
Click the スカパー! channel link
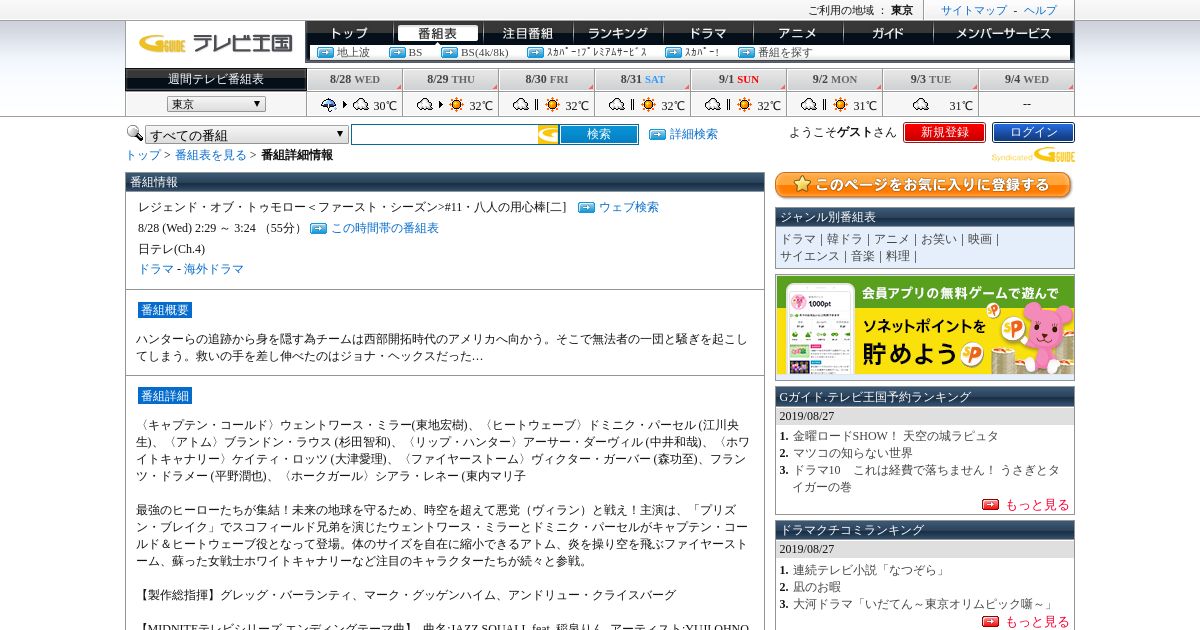702,53
